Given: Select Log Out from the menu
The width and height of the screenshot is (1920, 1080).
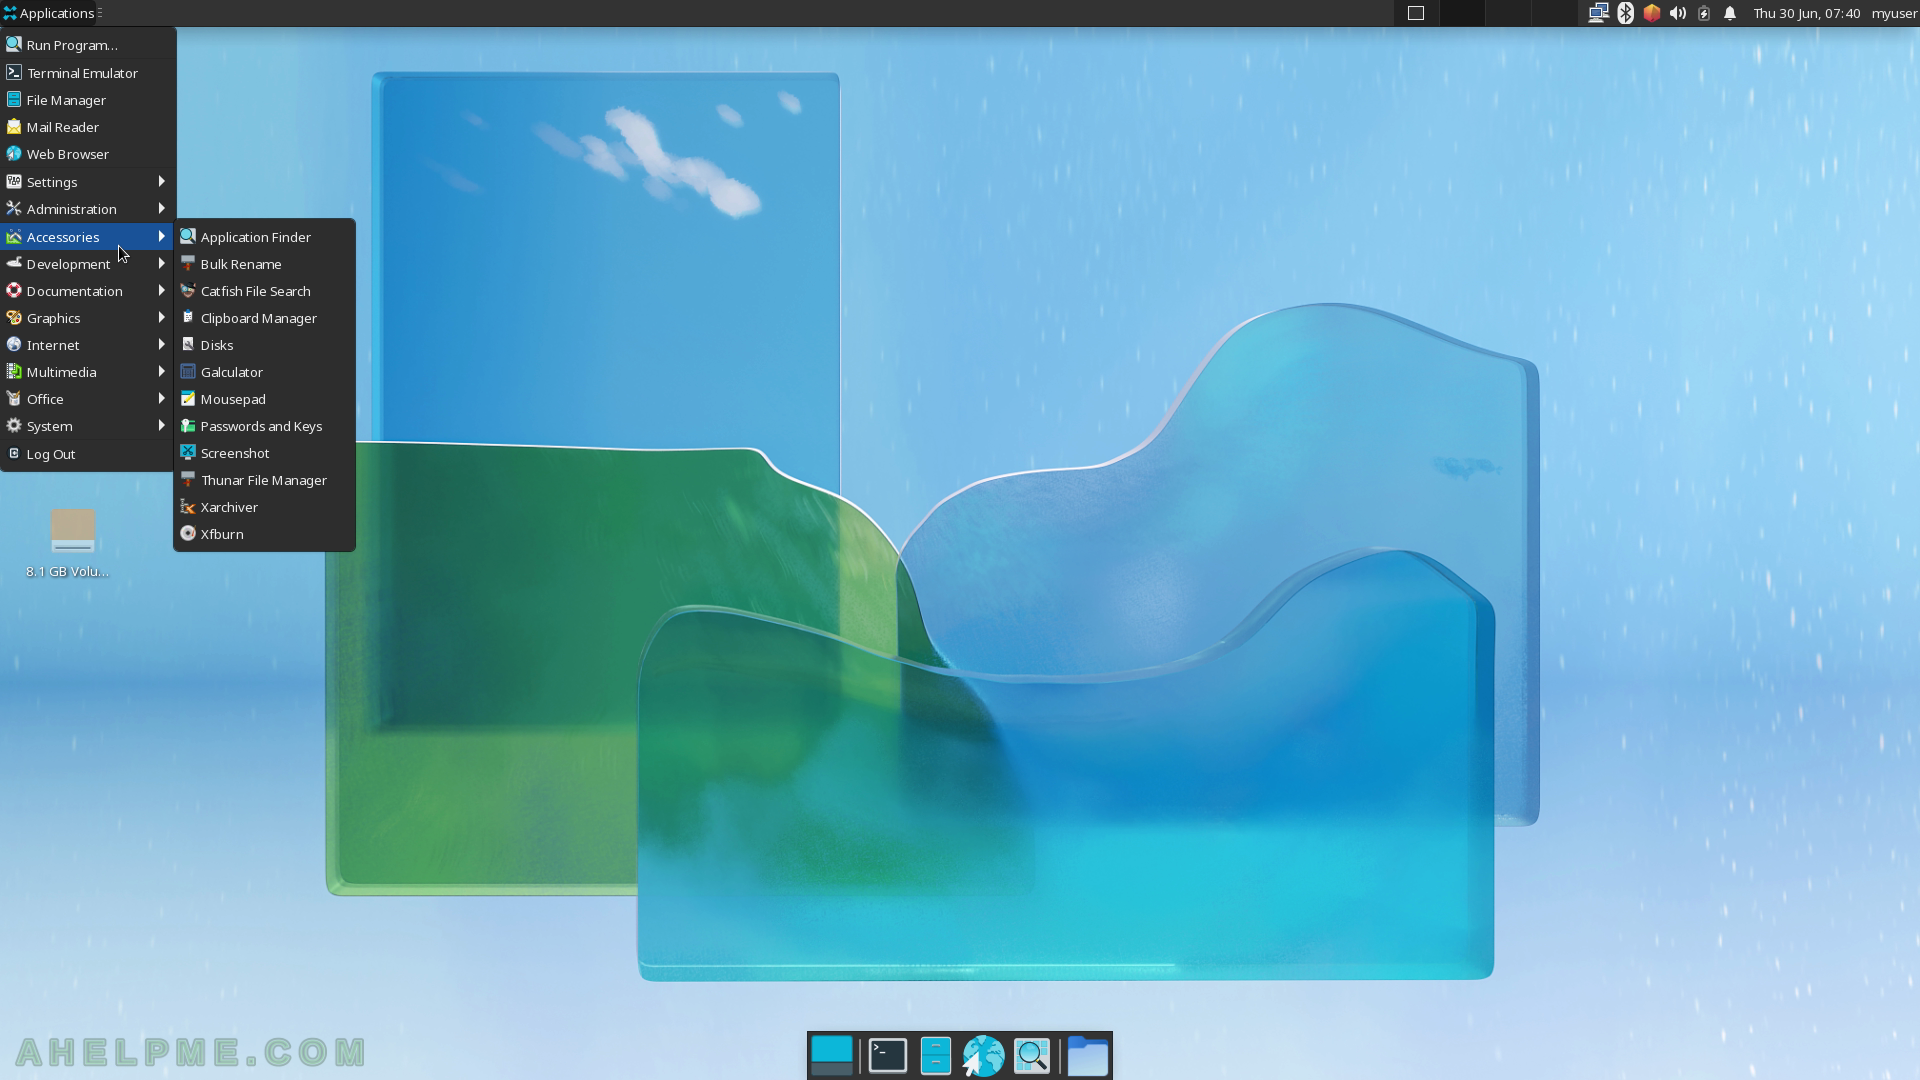Looking at the screenshot, I should pos(88,454).
